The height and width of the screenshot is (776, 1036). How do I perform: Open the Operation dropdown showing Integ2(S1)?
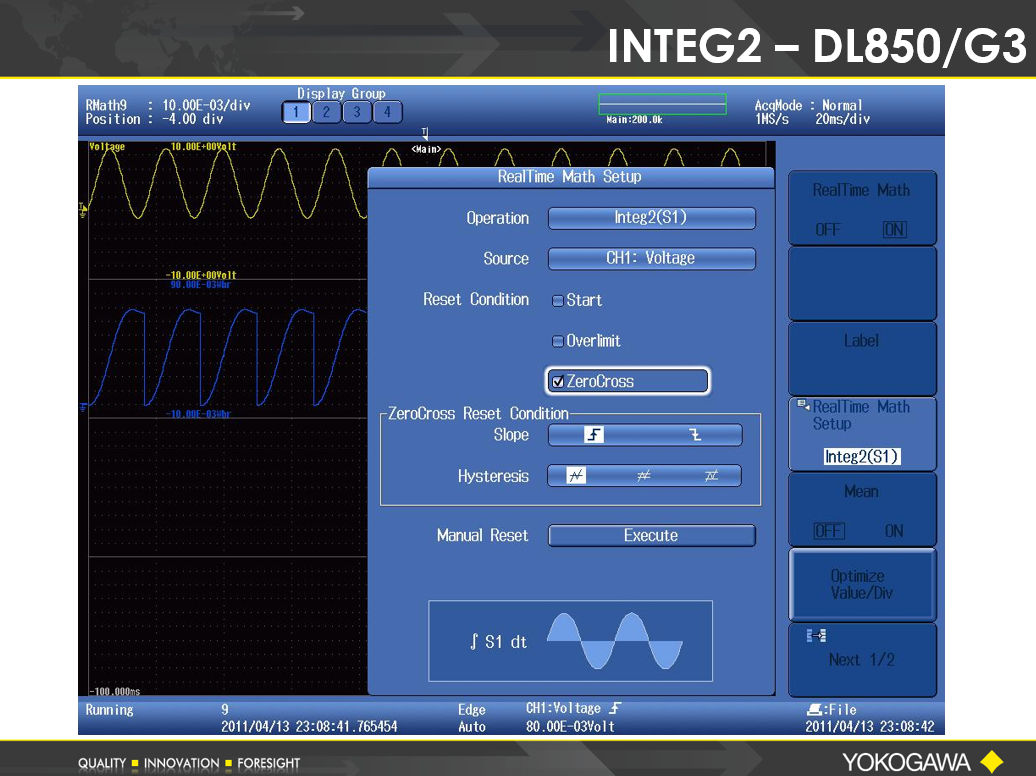pos(651,218)
